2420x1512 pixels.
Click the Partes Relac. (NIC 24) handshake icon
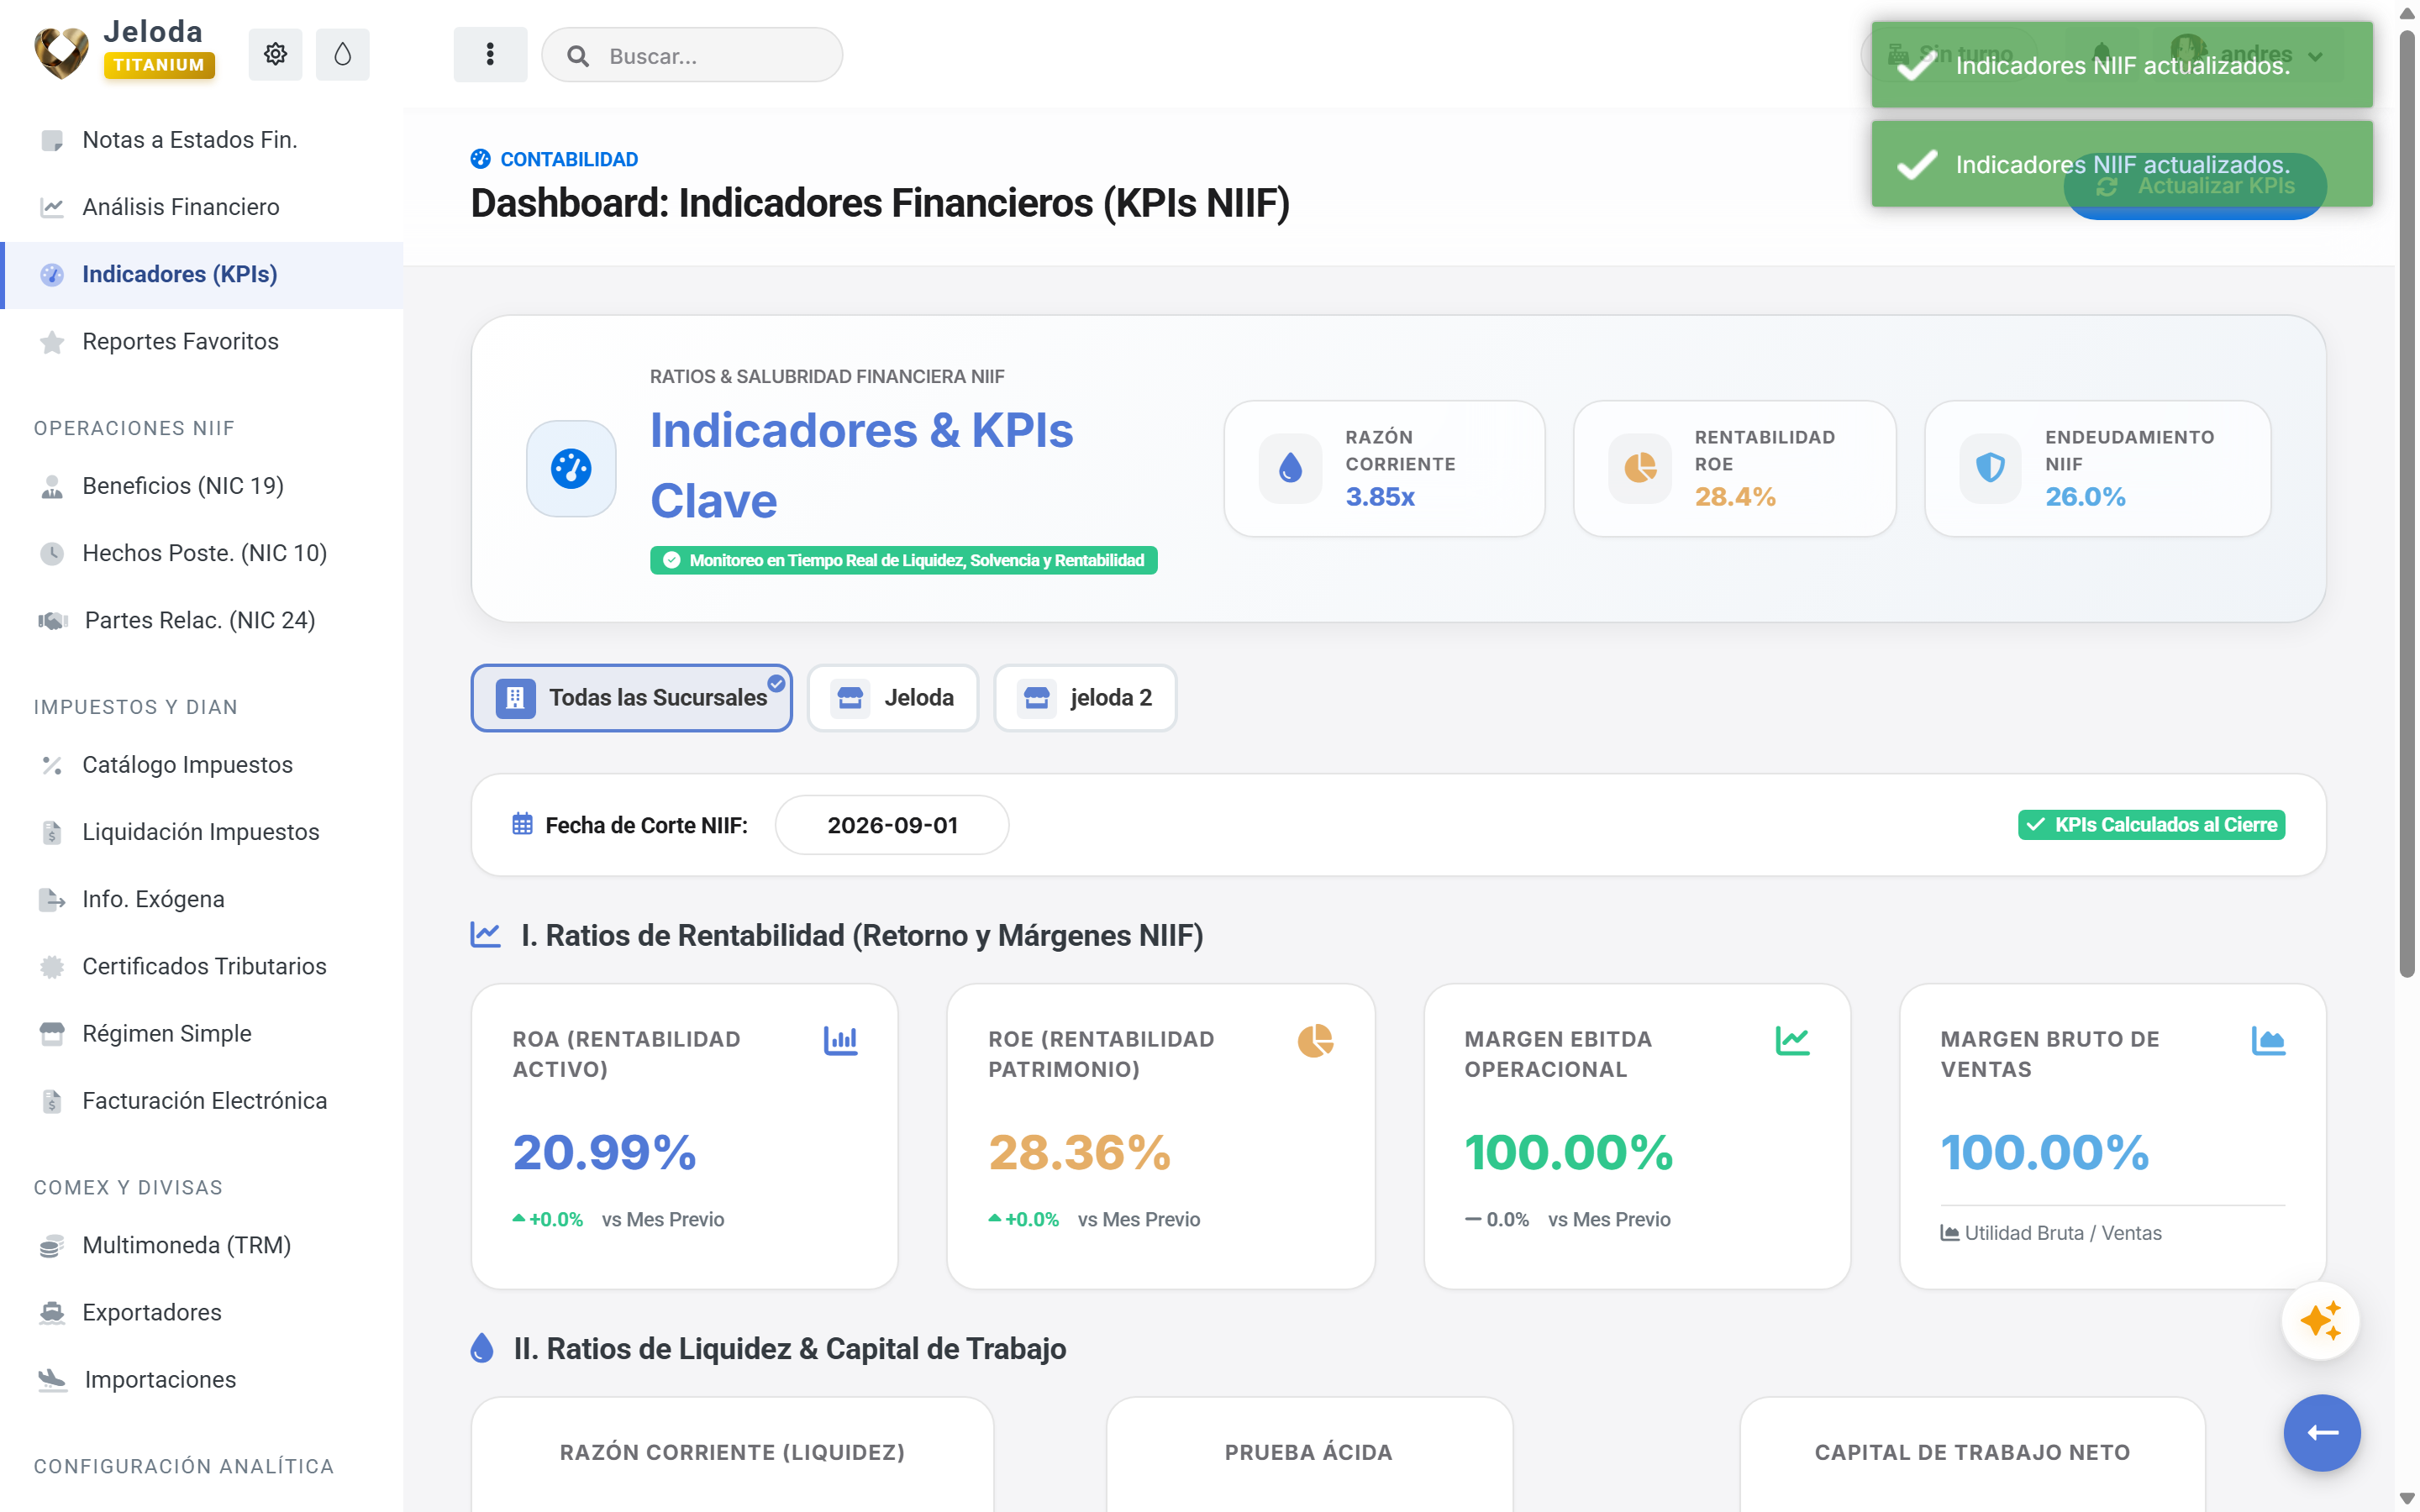[53, 620]
